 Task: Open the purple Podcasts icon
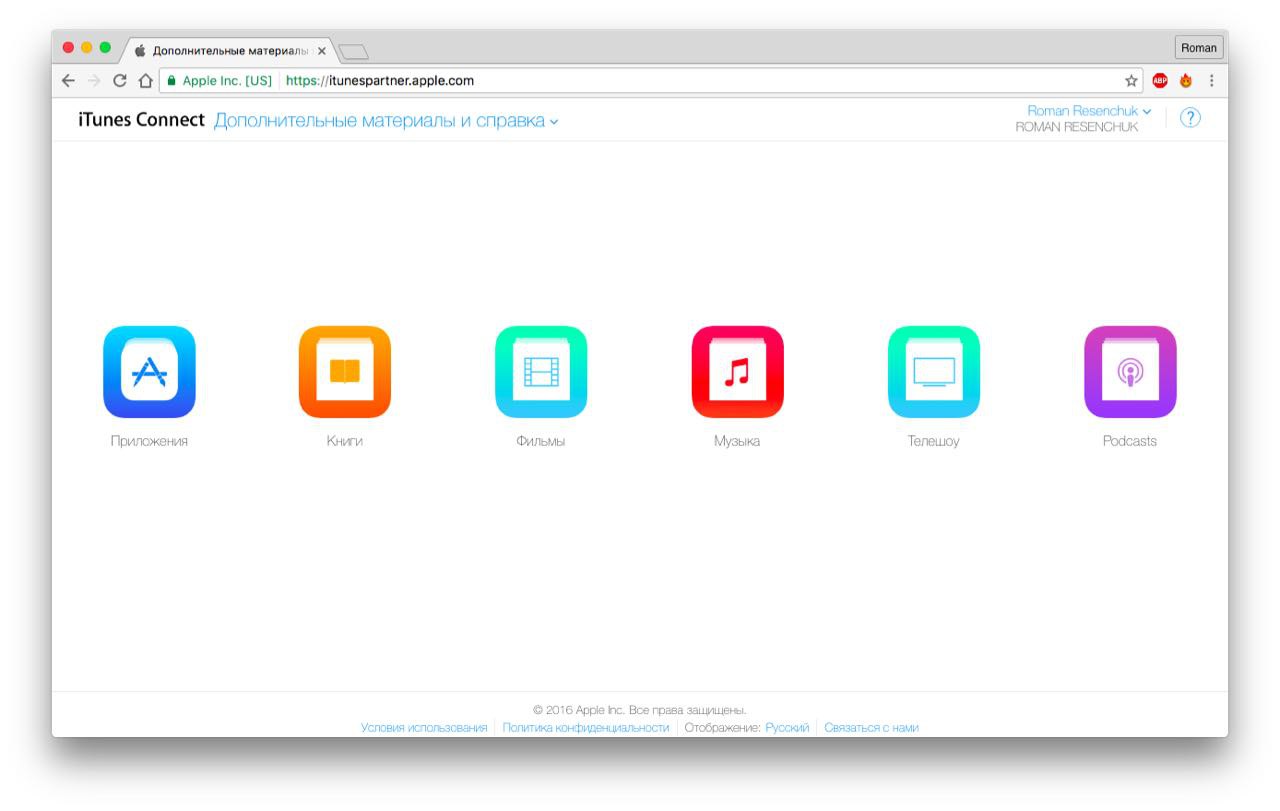click(1130, 372)
